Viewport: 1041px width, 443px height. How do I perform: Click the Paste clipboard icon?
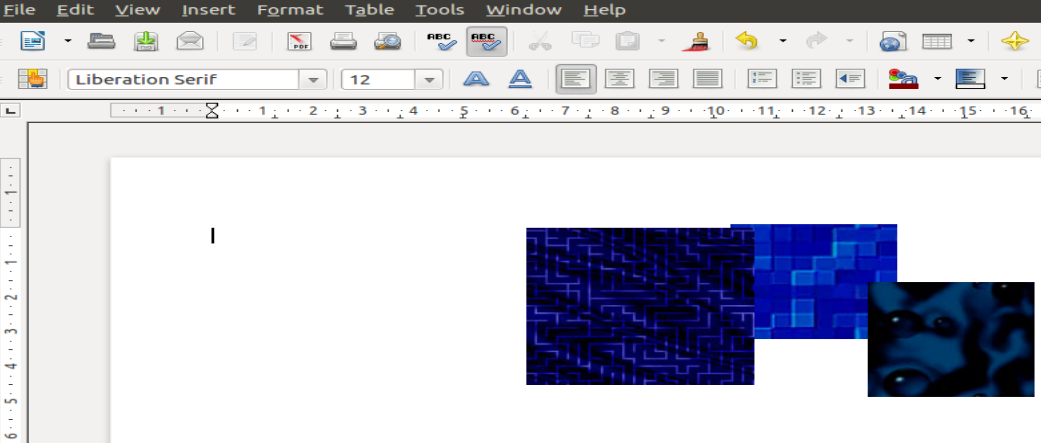[627, 41]
